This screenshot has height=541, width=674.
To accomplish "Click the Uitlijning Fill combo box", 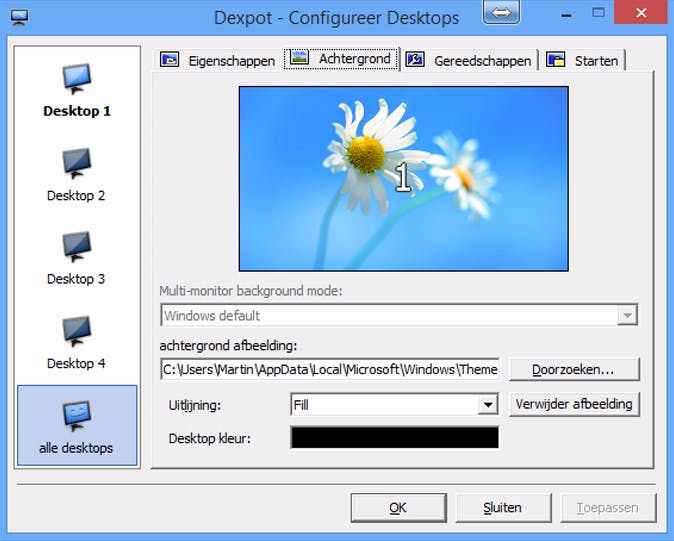I will click(395, 404).
